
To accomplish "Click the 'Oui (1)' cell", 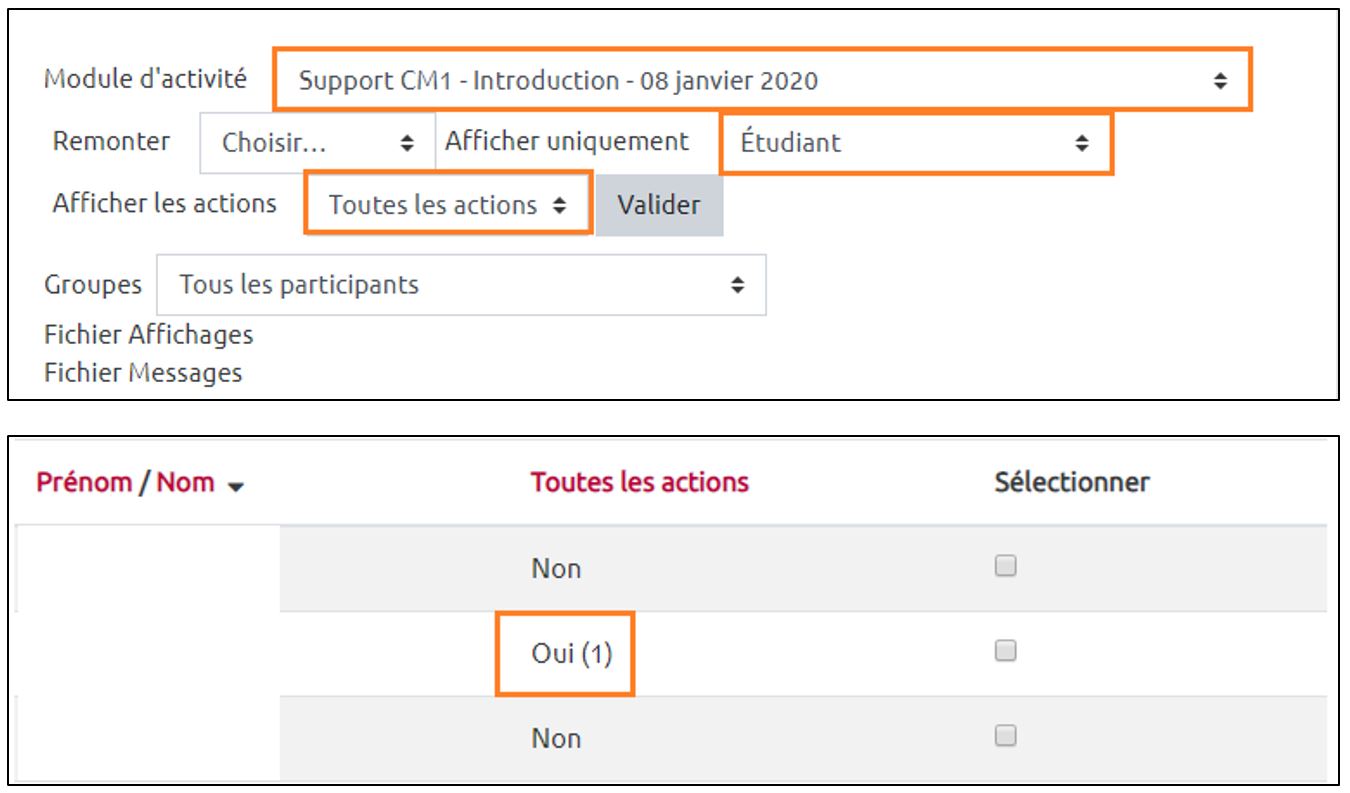I will point(571,654).
